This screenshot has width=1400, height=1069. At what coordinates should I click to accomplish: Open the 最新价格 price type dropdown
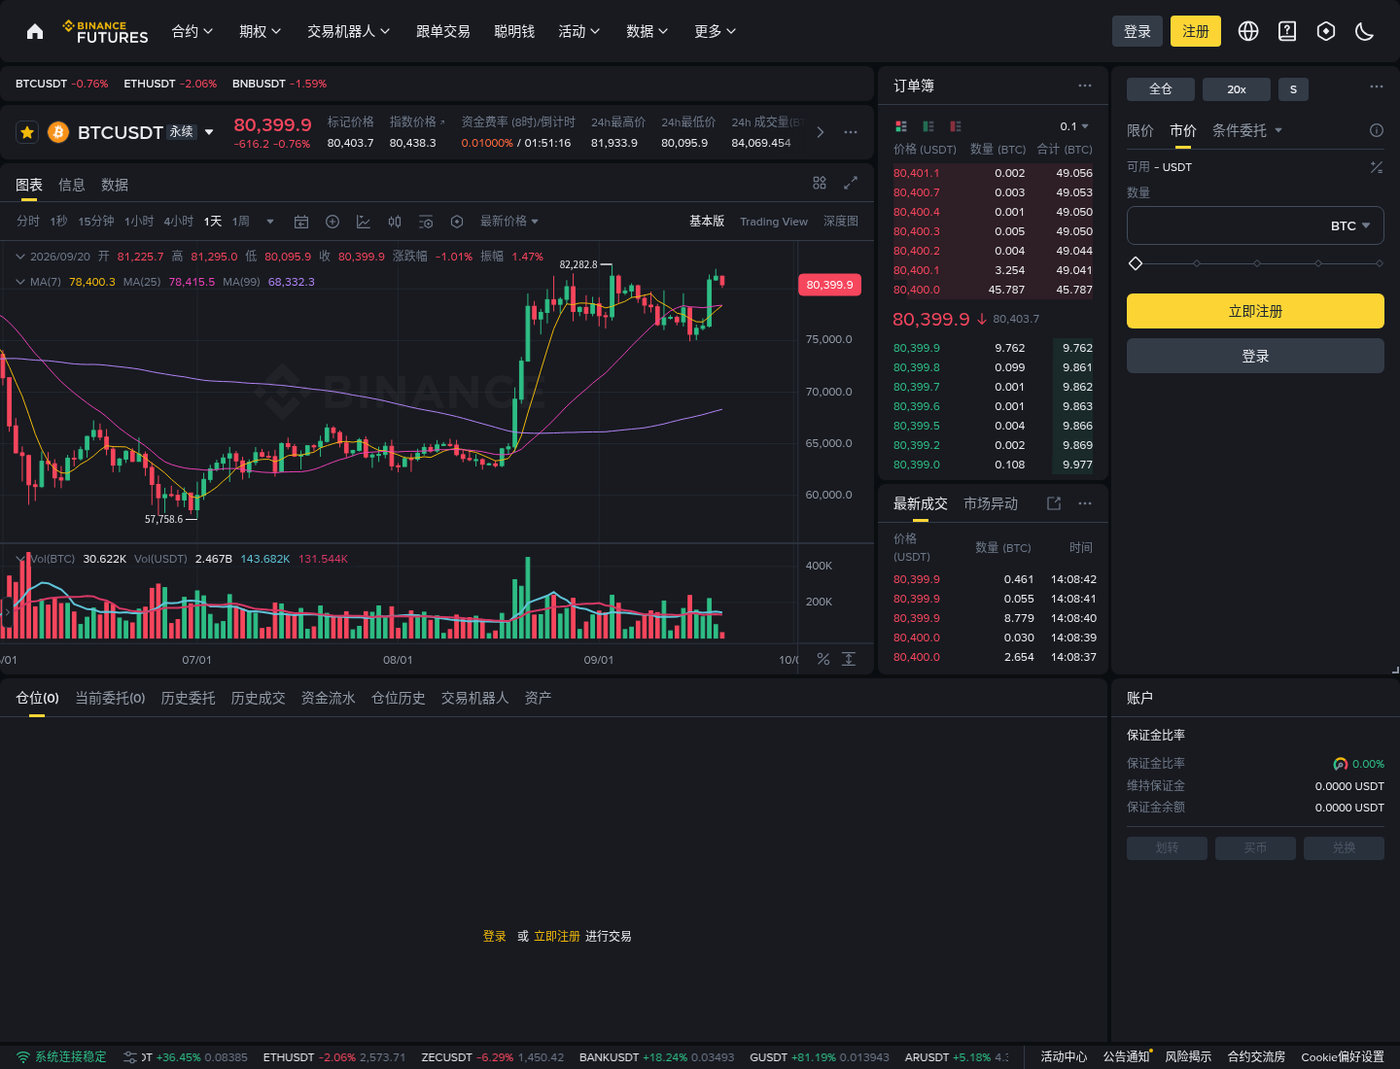tap(509, 221)
